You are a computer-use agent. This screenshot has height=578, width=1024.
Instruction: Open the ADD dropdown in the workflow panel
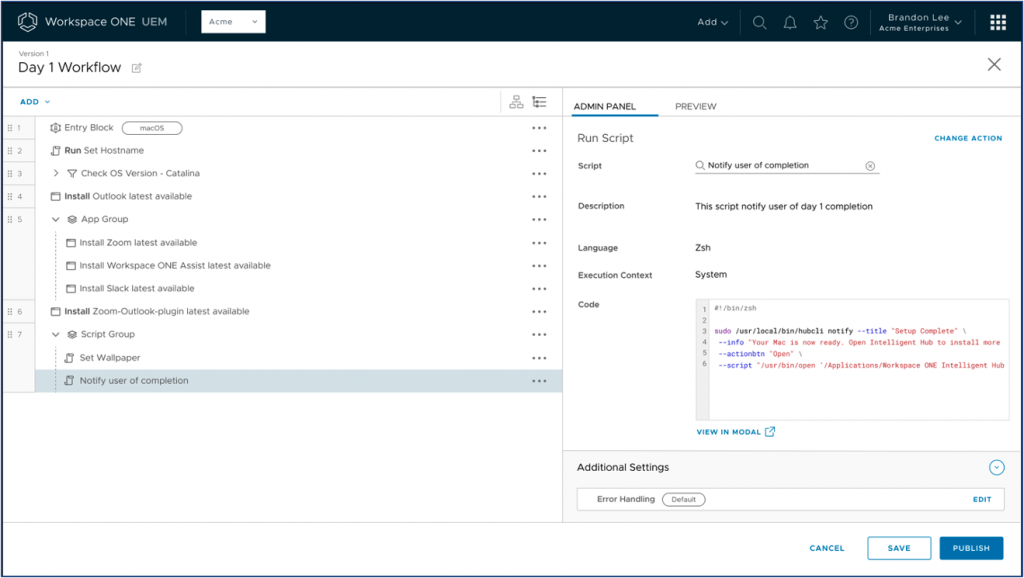pos(35,102)
